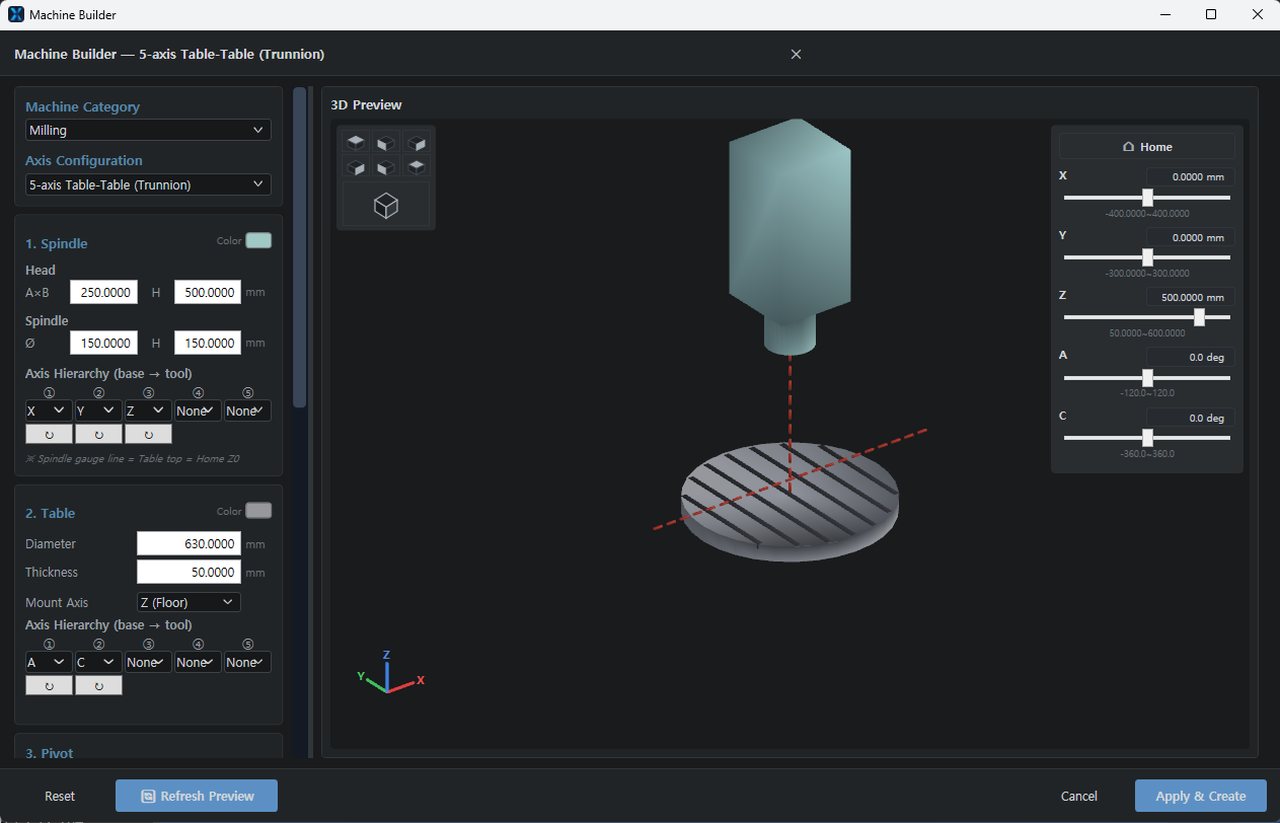
Task: Click the Home button in axis panel
Action: tap(1147, 146)
